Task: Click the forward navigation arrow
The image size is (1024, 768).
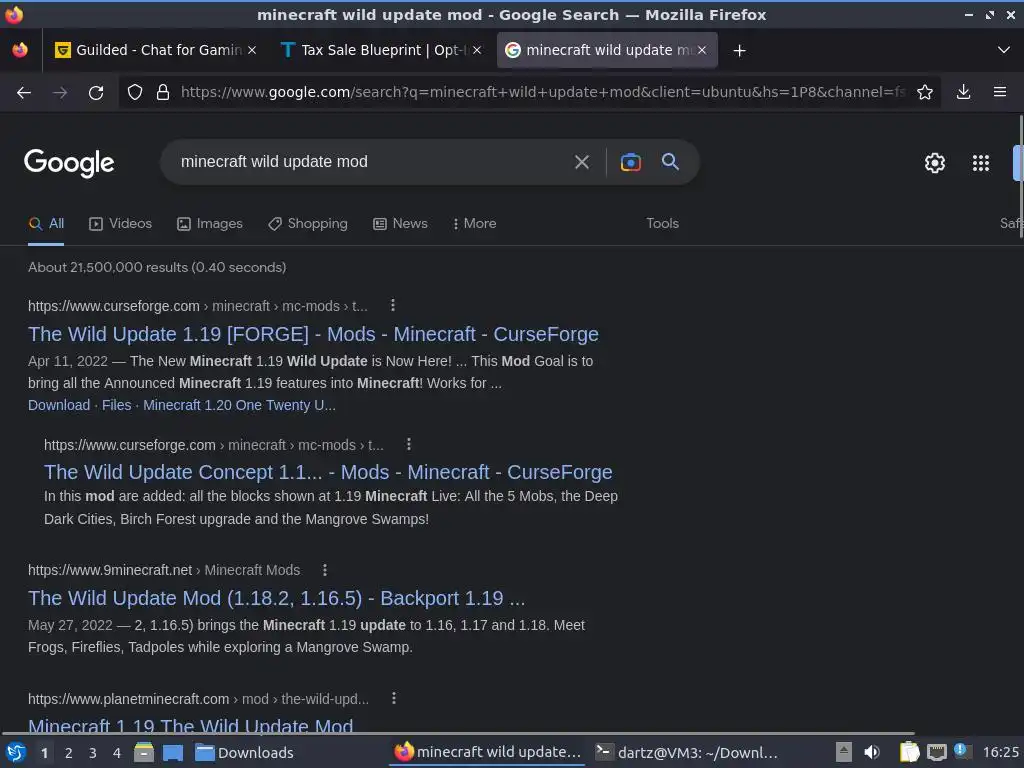Action: pyautogui.click(x=59, y=92)
